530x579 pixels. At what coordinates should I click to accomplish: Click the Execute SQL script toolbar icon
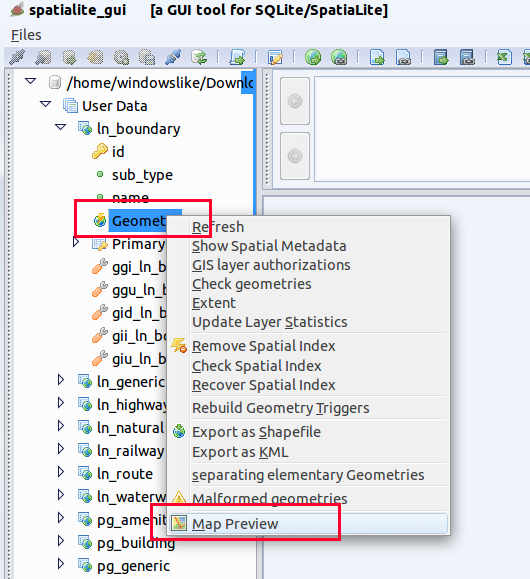click(237, 57)
